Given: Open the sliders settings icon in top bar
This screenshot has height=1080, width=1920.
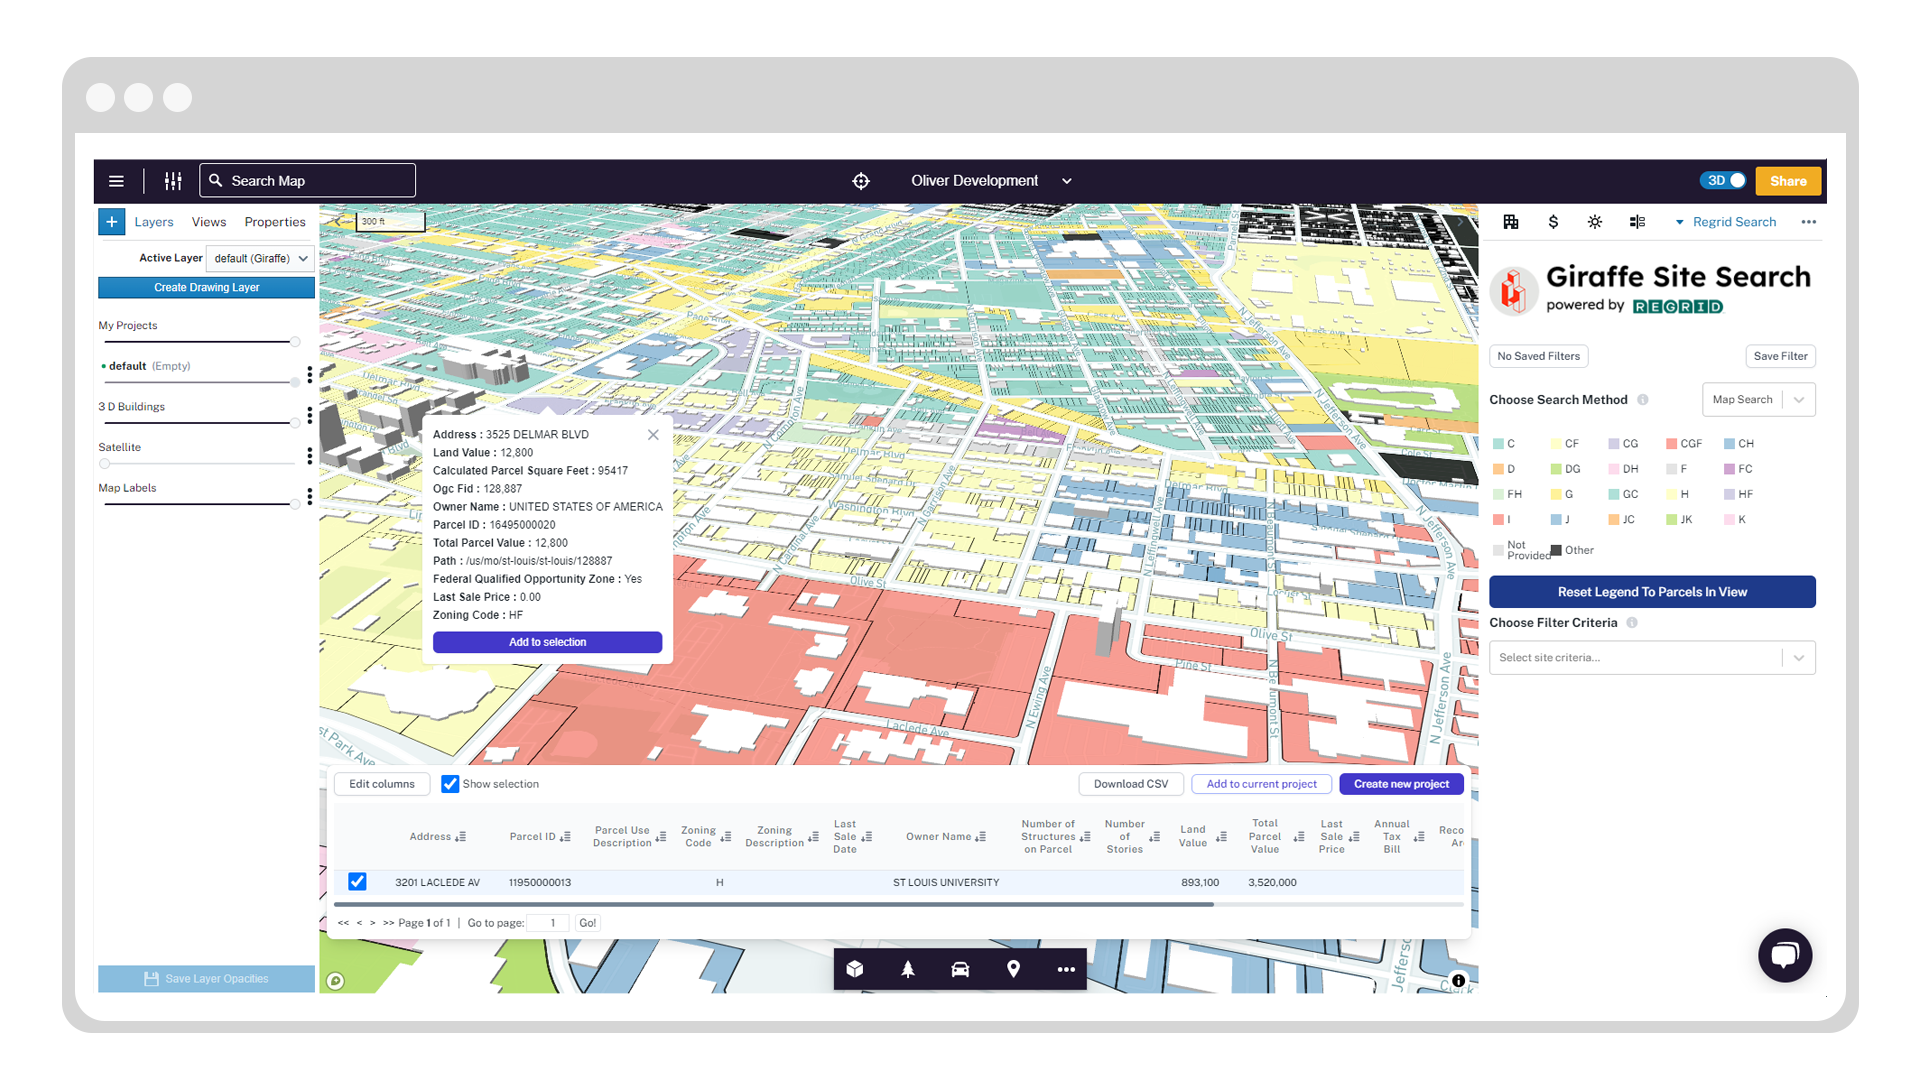Looking at the screenshot, I should pyautogui.click(x=173, y=181).
